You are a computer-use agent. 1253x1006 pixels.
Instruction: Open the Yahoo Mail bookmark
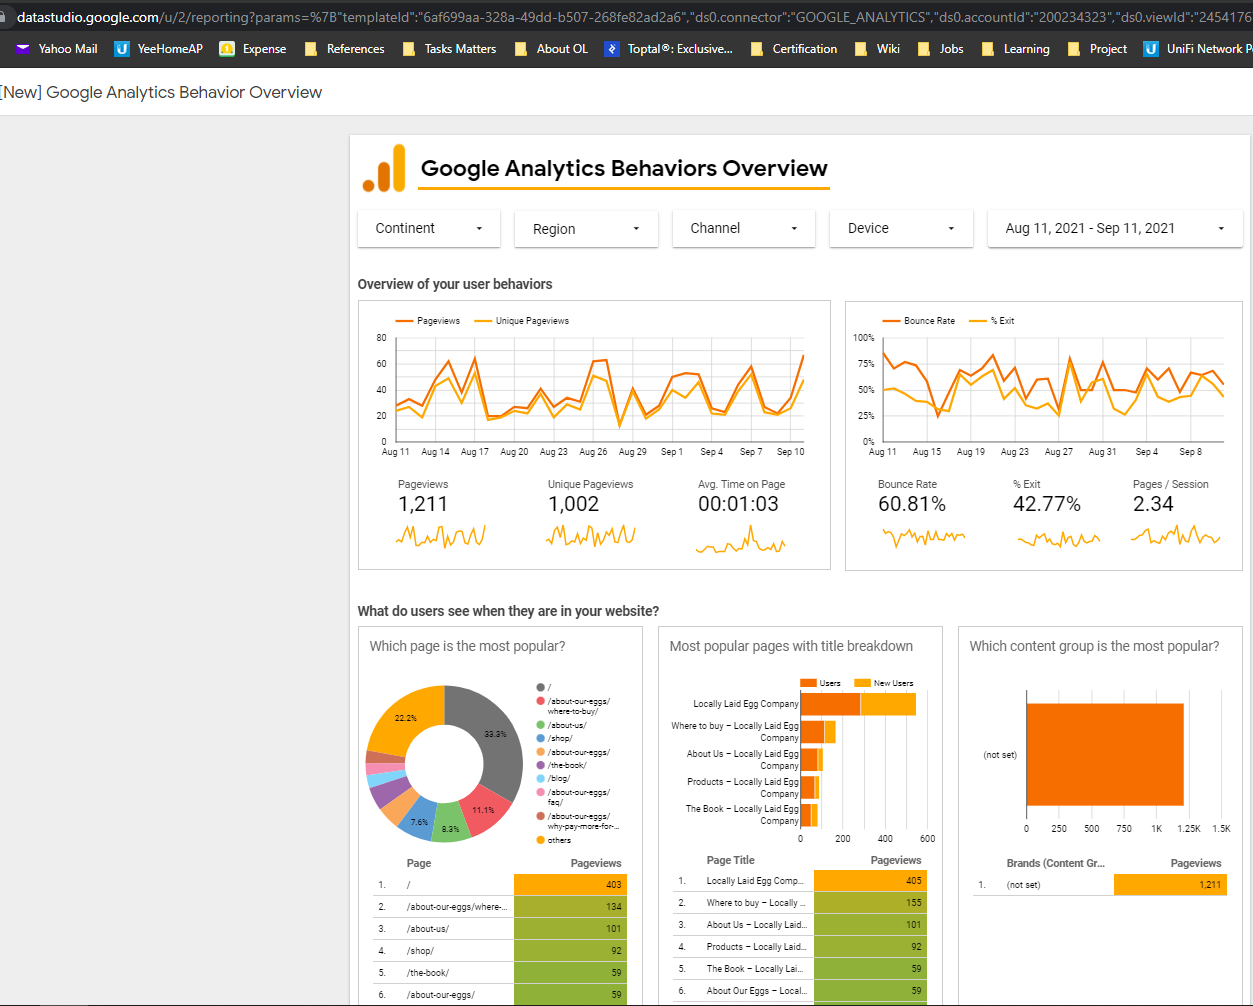[x=56, y=48]
